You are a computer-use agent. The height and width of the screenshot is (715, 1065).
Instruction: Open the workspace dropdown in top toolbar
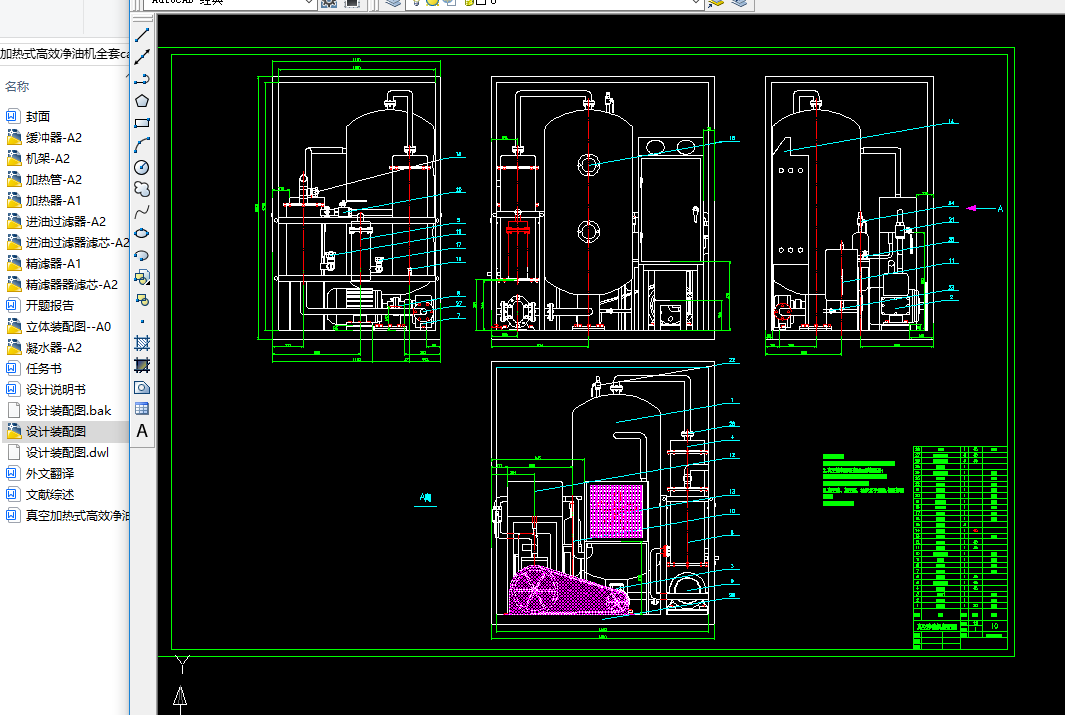click(x=308, y=3)
